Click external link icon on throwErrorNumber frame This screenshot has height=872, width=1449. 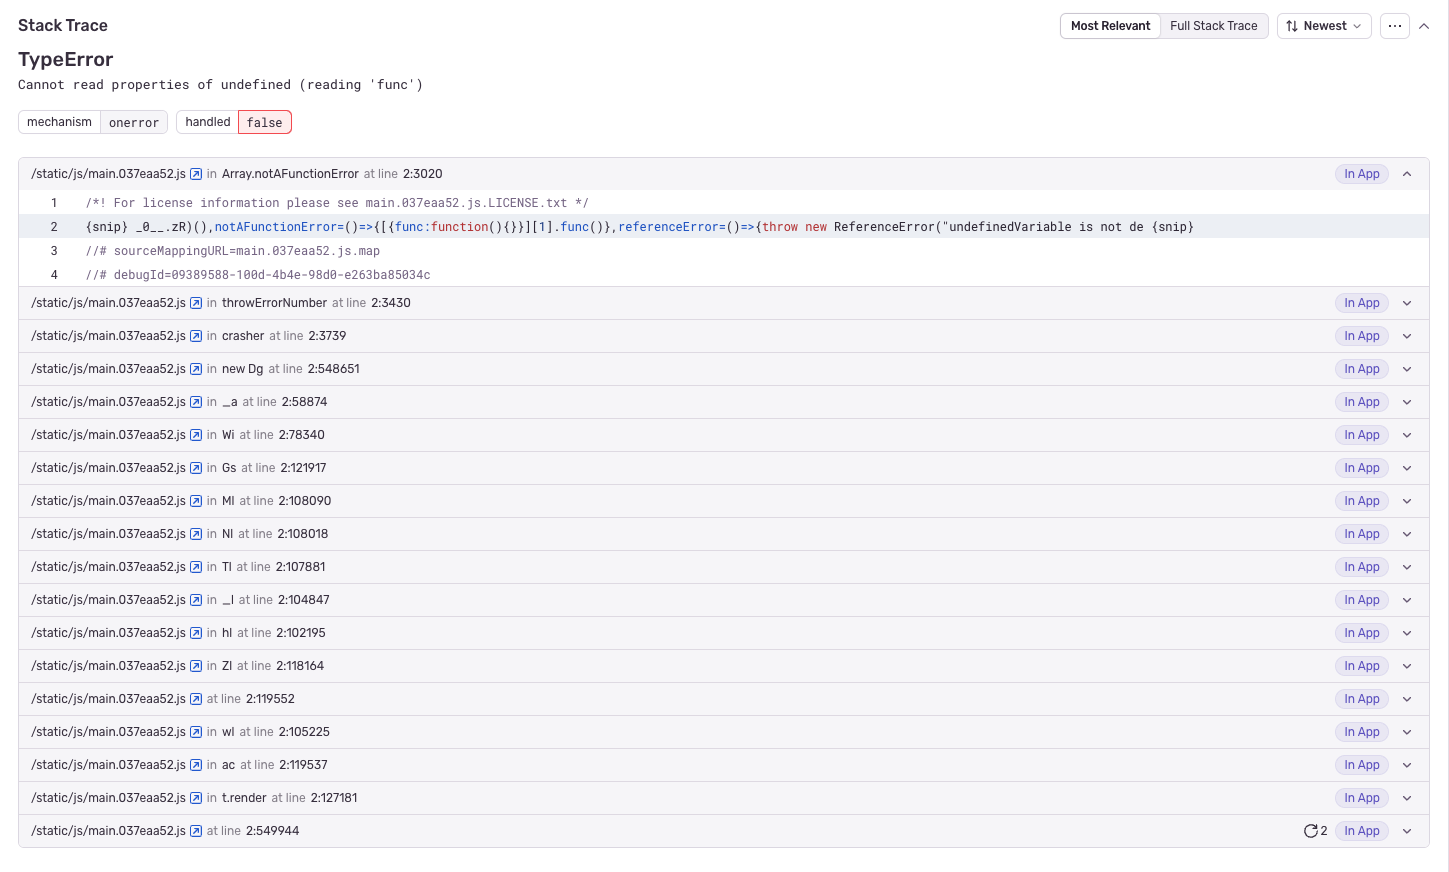[x=196, y=302]
